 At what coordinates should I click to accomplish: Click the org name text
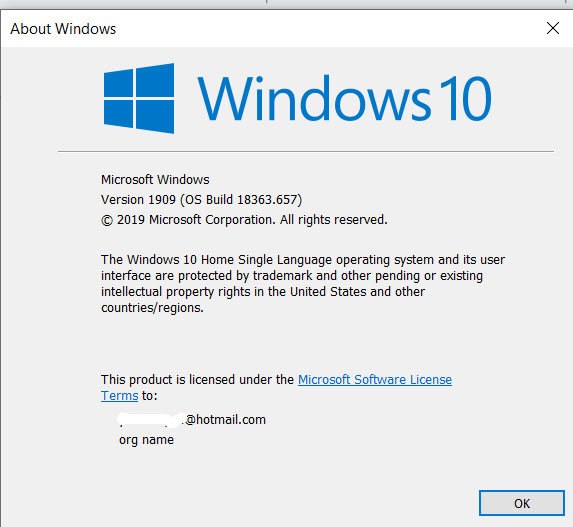tap(146, 440)
